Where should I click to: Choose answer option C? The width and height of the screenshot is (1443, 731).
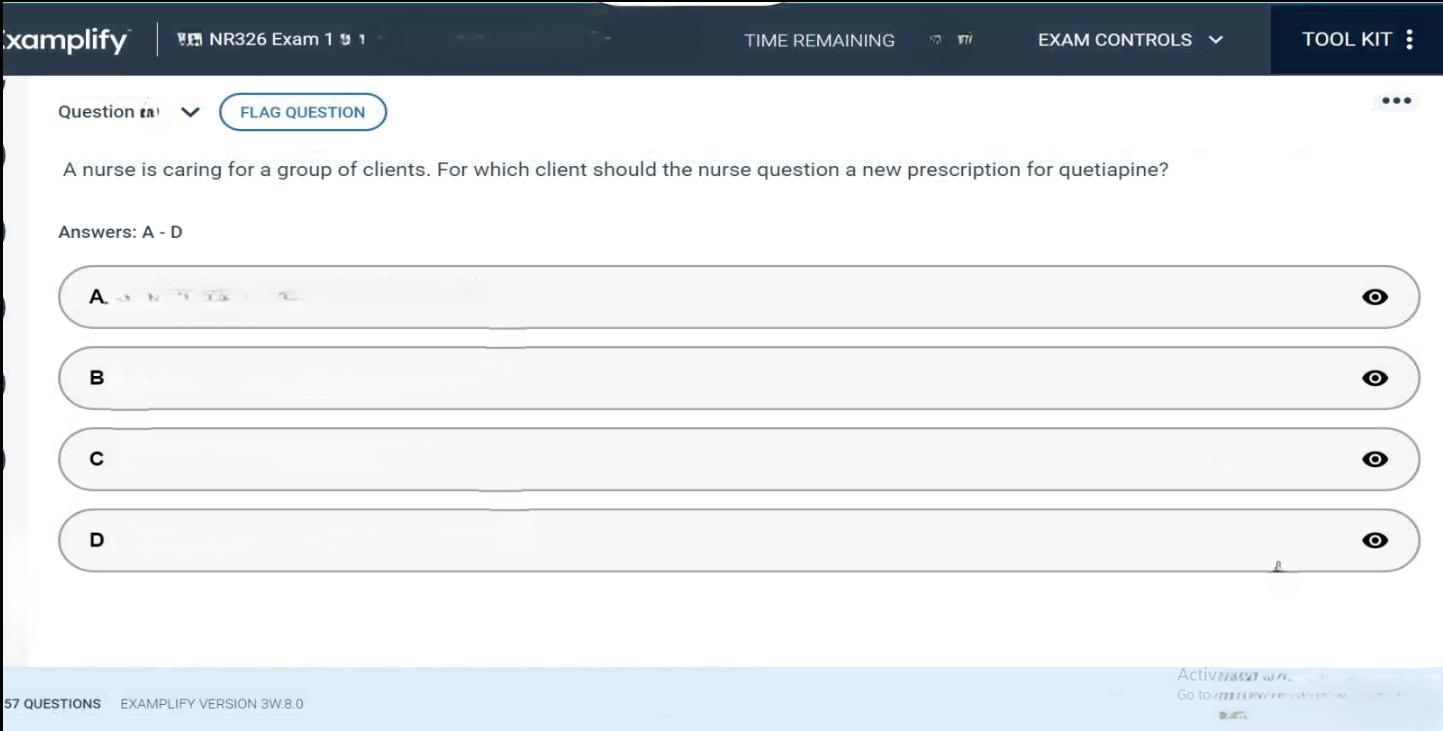700,459
